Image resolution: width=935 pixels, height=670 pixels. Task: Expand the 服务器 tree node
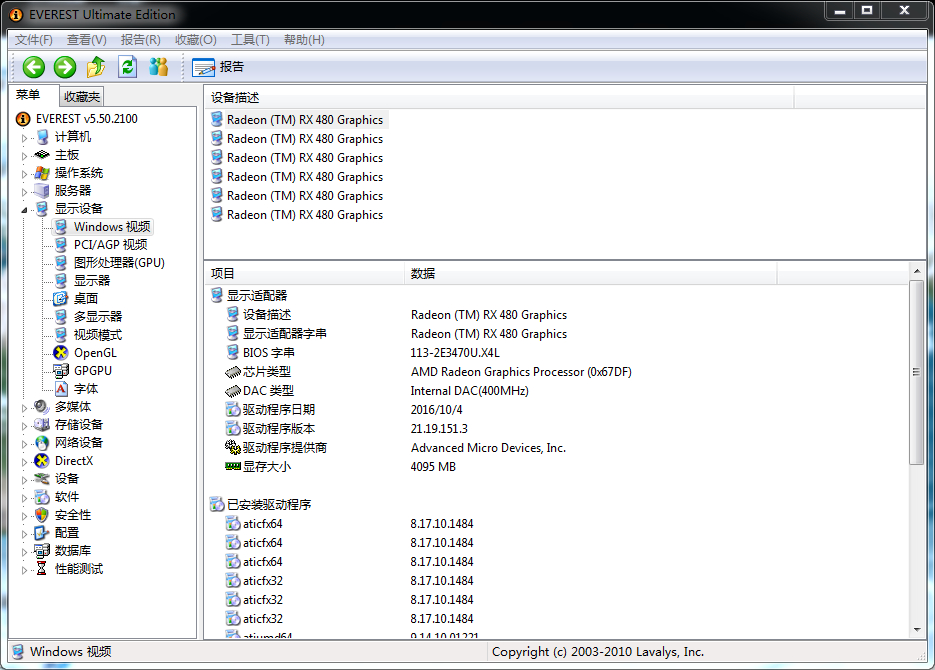[x=24, y=192]
